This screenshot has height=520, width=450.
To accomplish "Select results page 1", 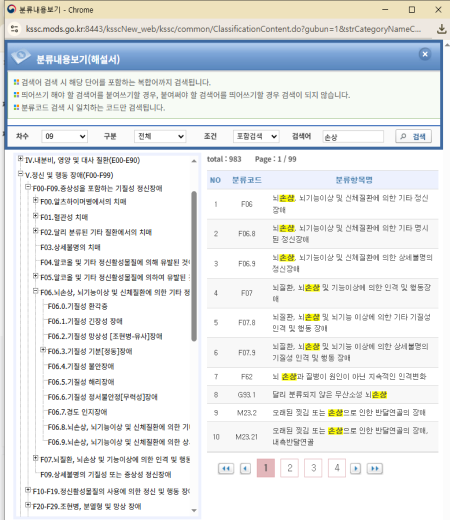I will point(266,468).
